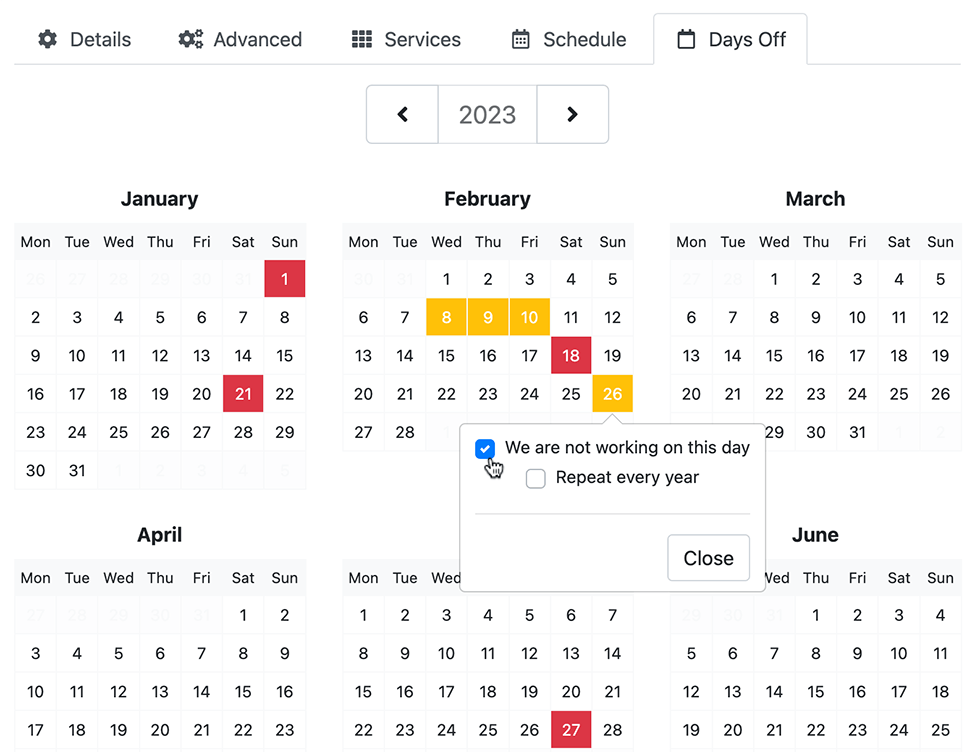Switch to the Advanced tab
980x752 pixels.
click(x=240, y=39)
